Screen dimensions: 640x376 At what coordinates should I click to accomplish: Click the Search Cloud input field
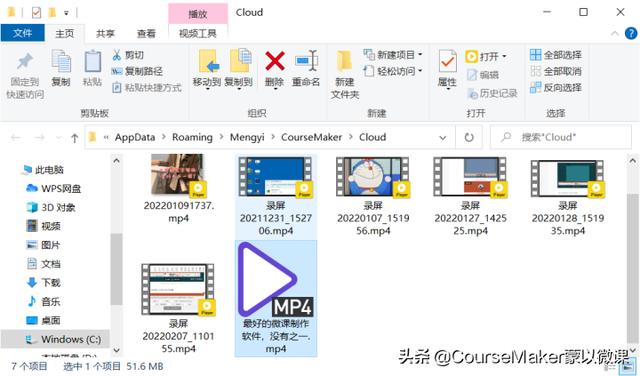(x=560, y=137)
